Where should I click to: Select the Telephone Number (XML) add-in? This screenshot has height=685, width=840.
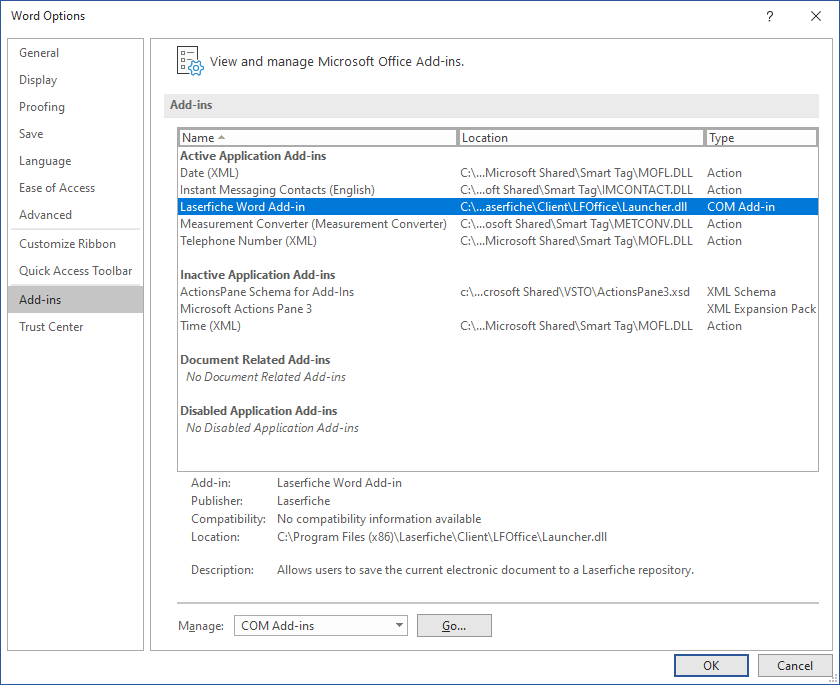pyautogui.click(x=498, y=241)
